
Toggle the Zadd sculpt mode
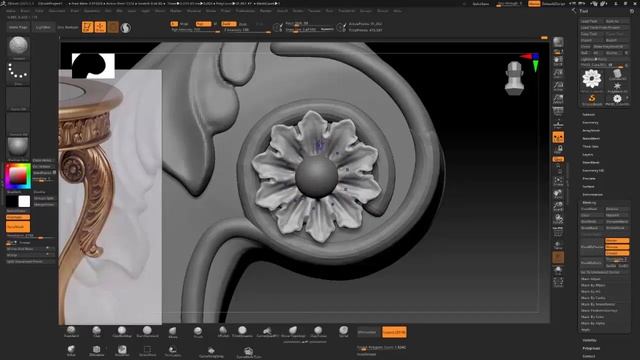[229, 24]
